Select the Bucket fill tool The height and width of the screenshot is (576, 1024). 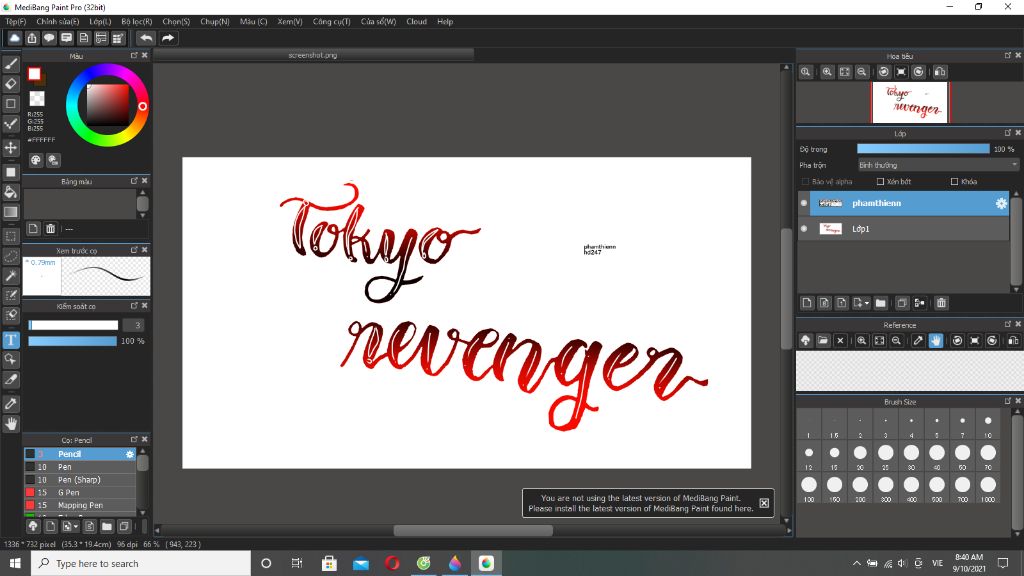11,192
